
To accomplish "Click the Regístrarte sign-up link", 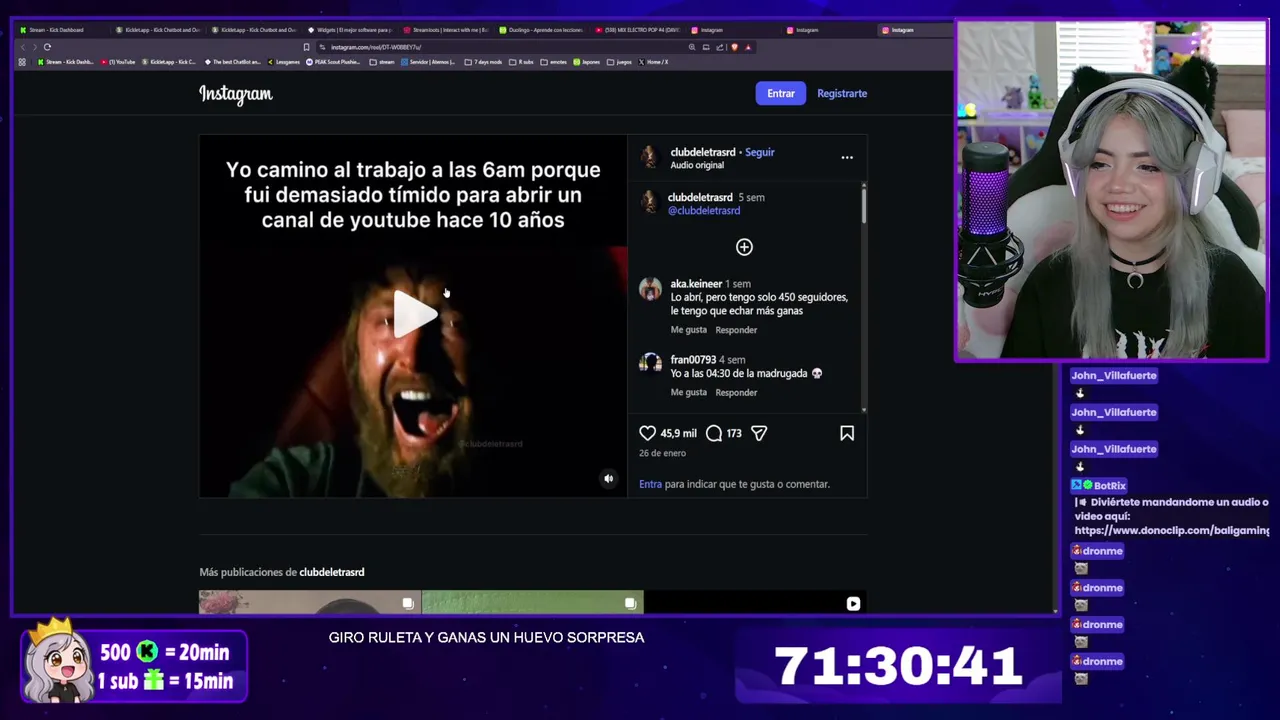I will pos(842,93).
